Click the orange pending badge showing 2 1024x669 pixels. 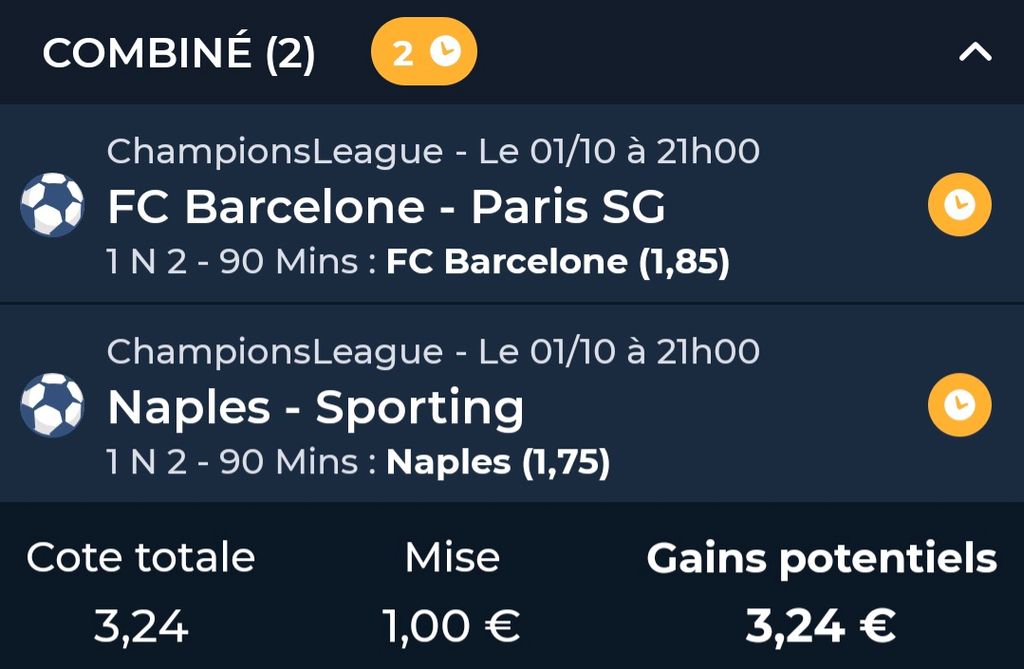point(424,53)
